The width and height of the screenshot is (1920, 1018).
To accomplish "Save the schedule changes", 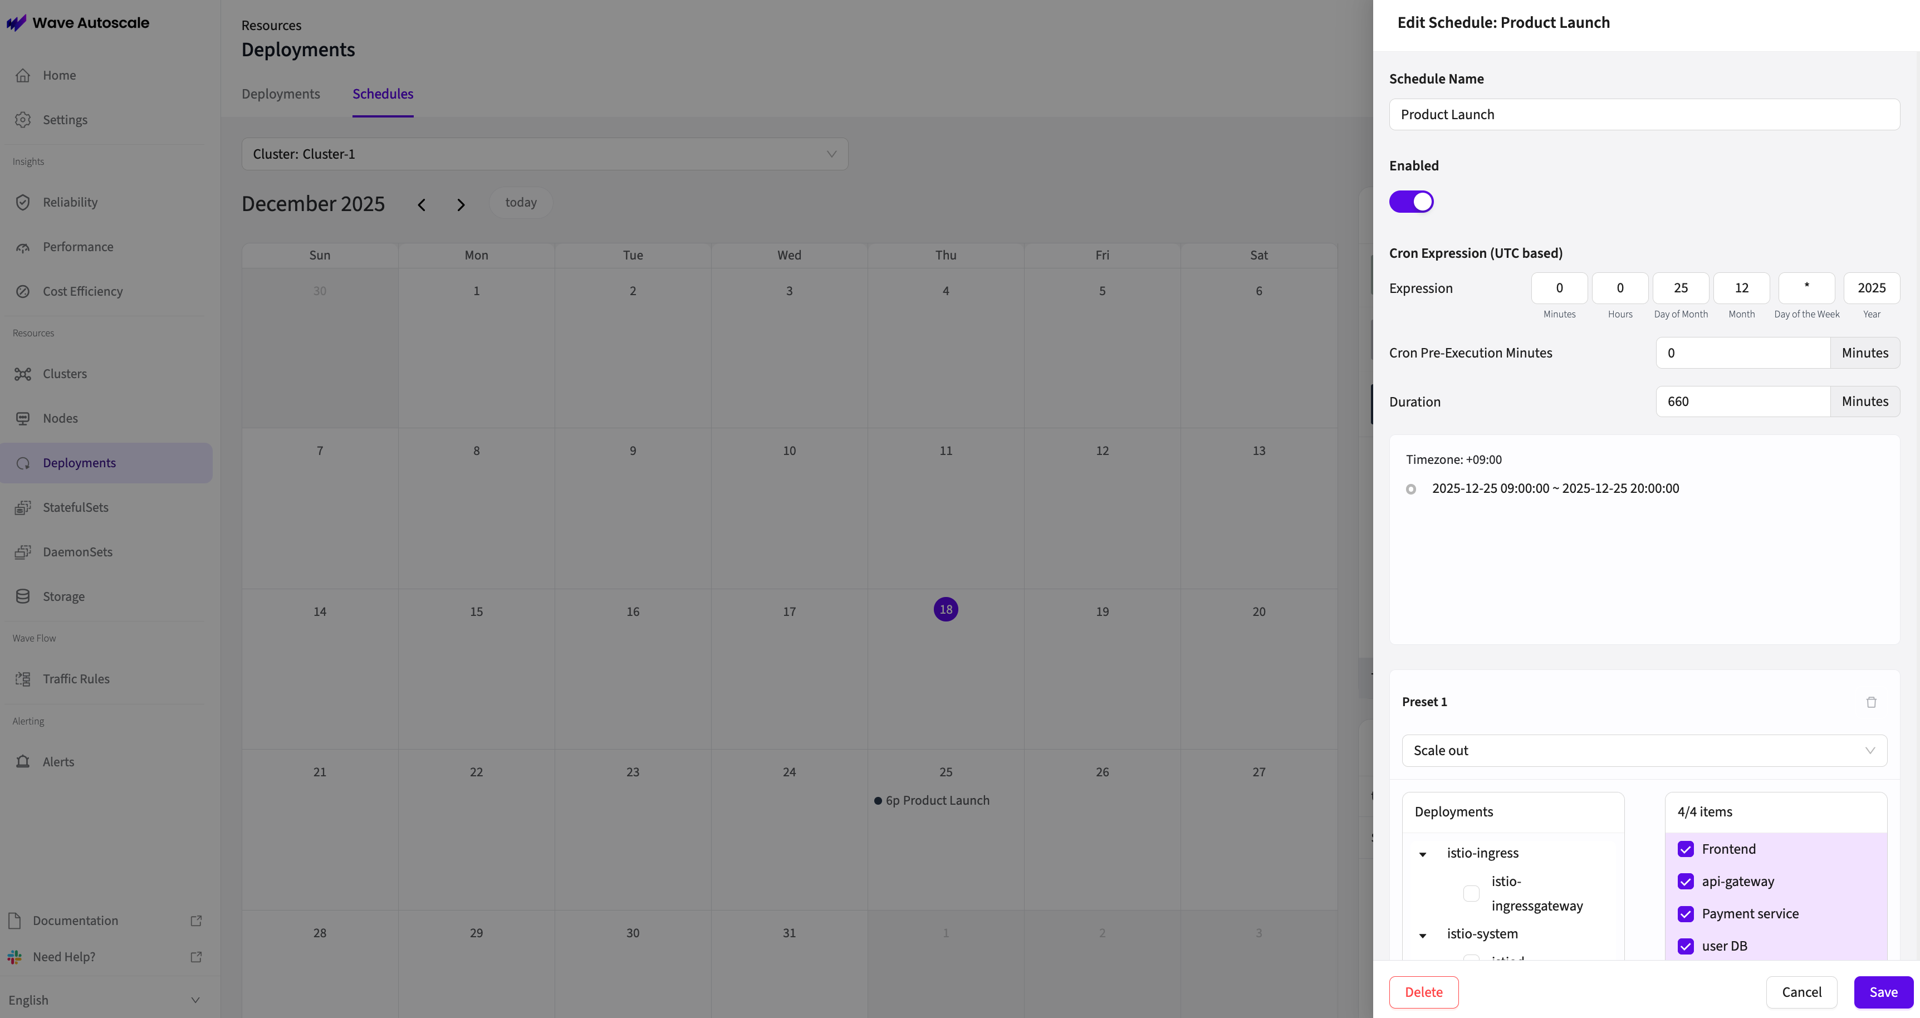I will 1883,992.
